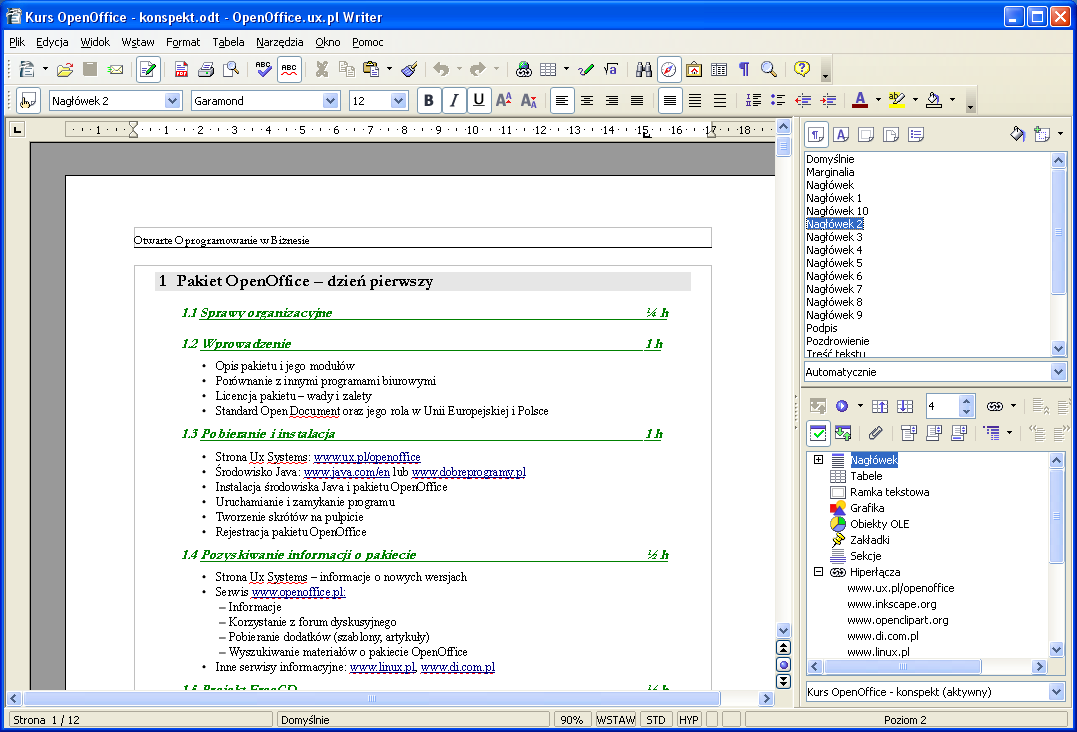The width and height of the screenshot is (1077, 732).
Task: Open the Tabela menu
Action: point(228,42)
